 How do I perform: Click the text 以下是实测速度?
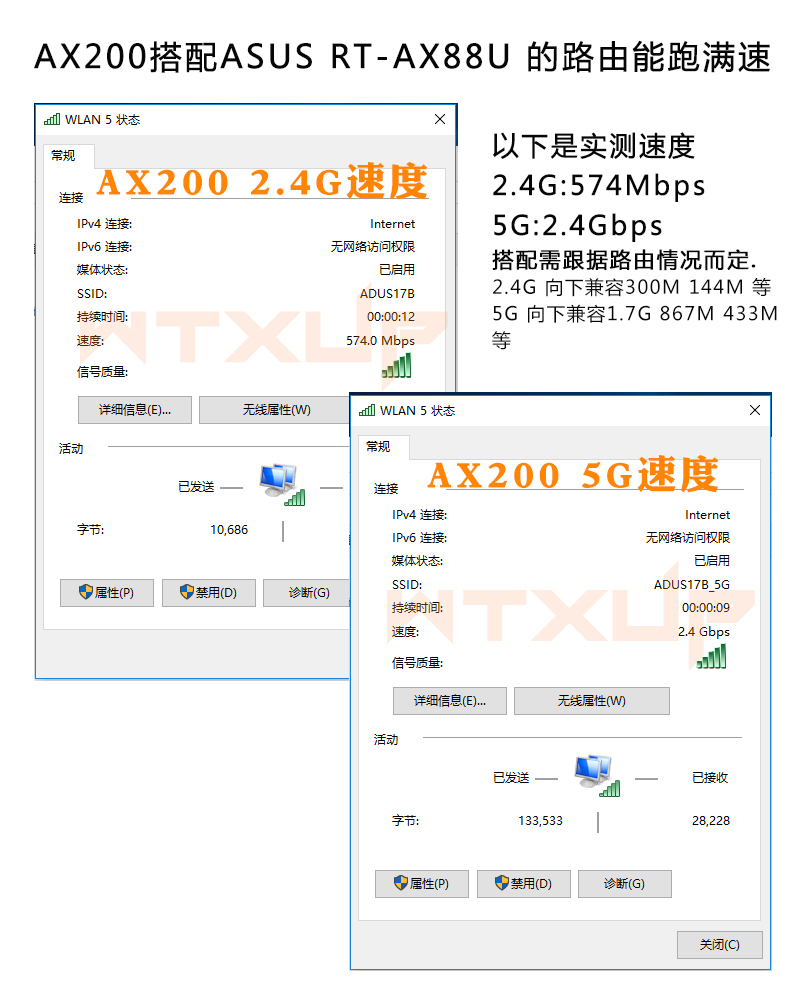[x=593, y=146]
